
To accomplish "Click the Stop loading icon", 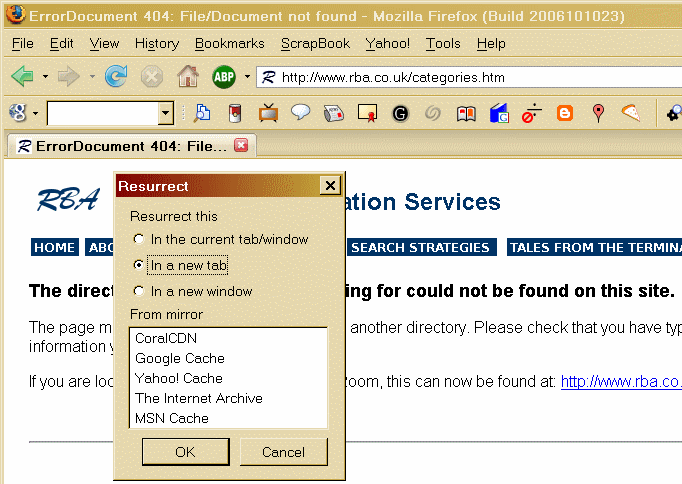I will click(x=152, y=77).
